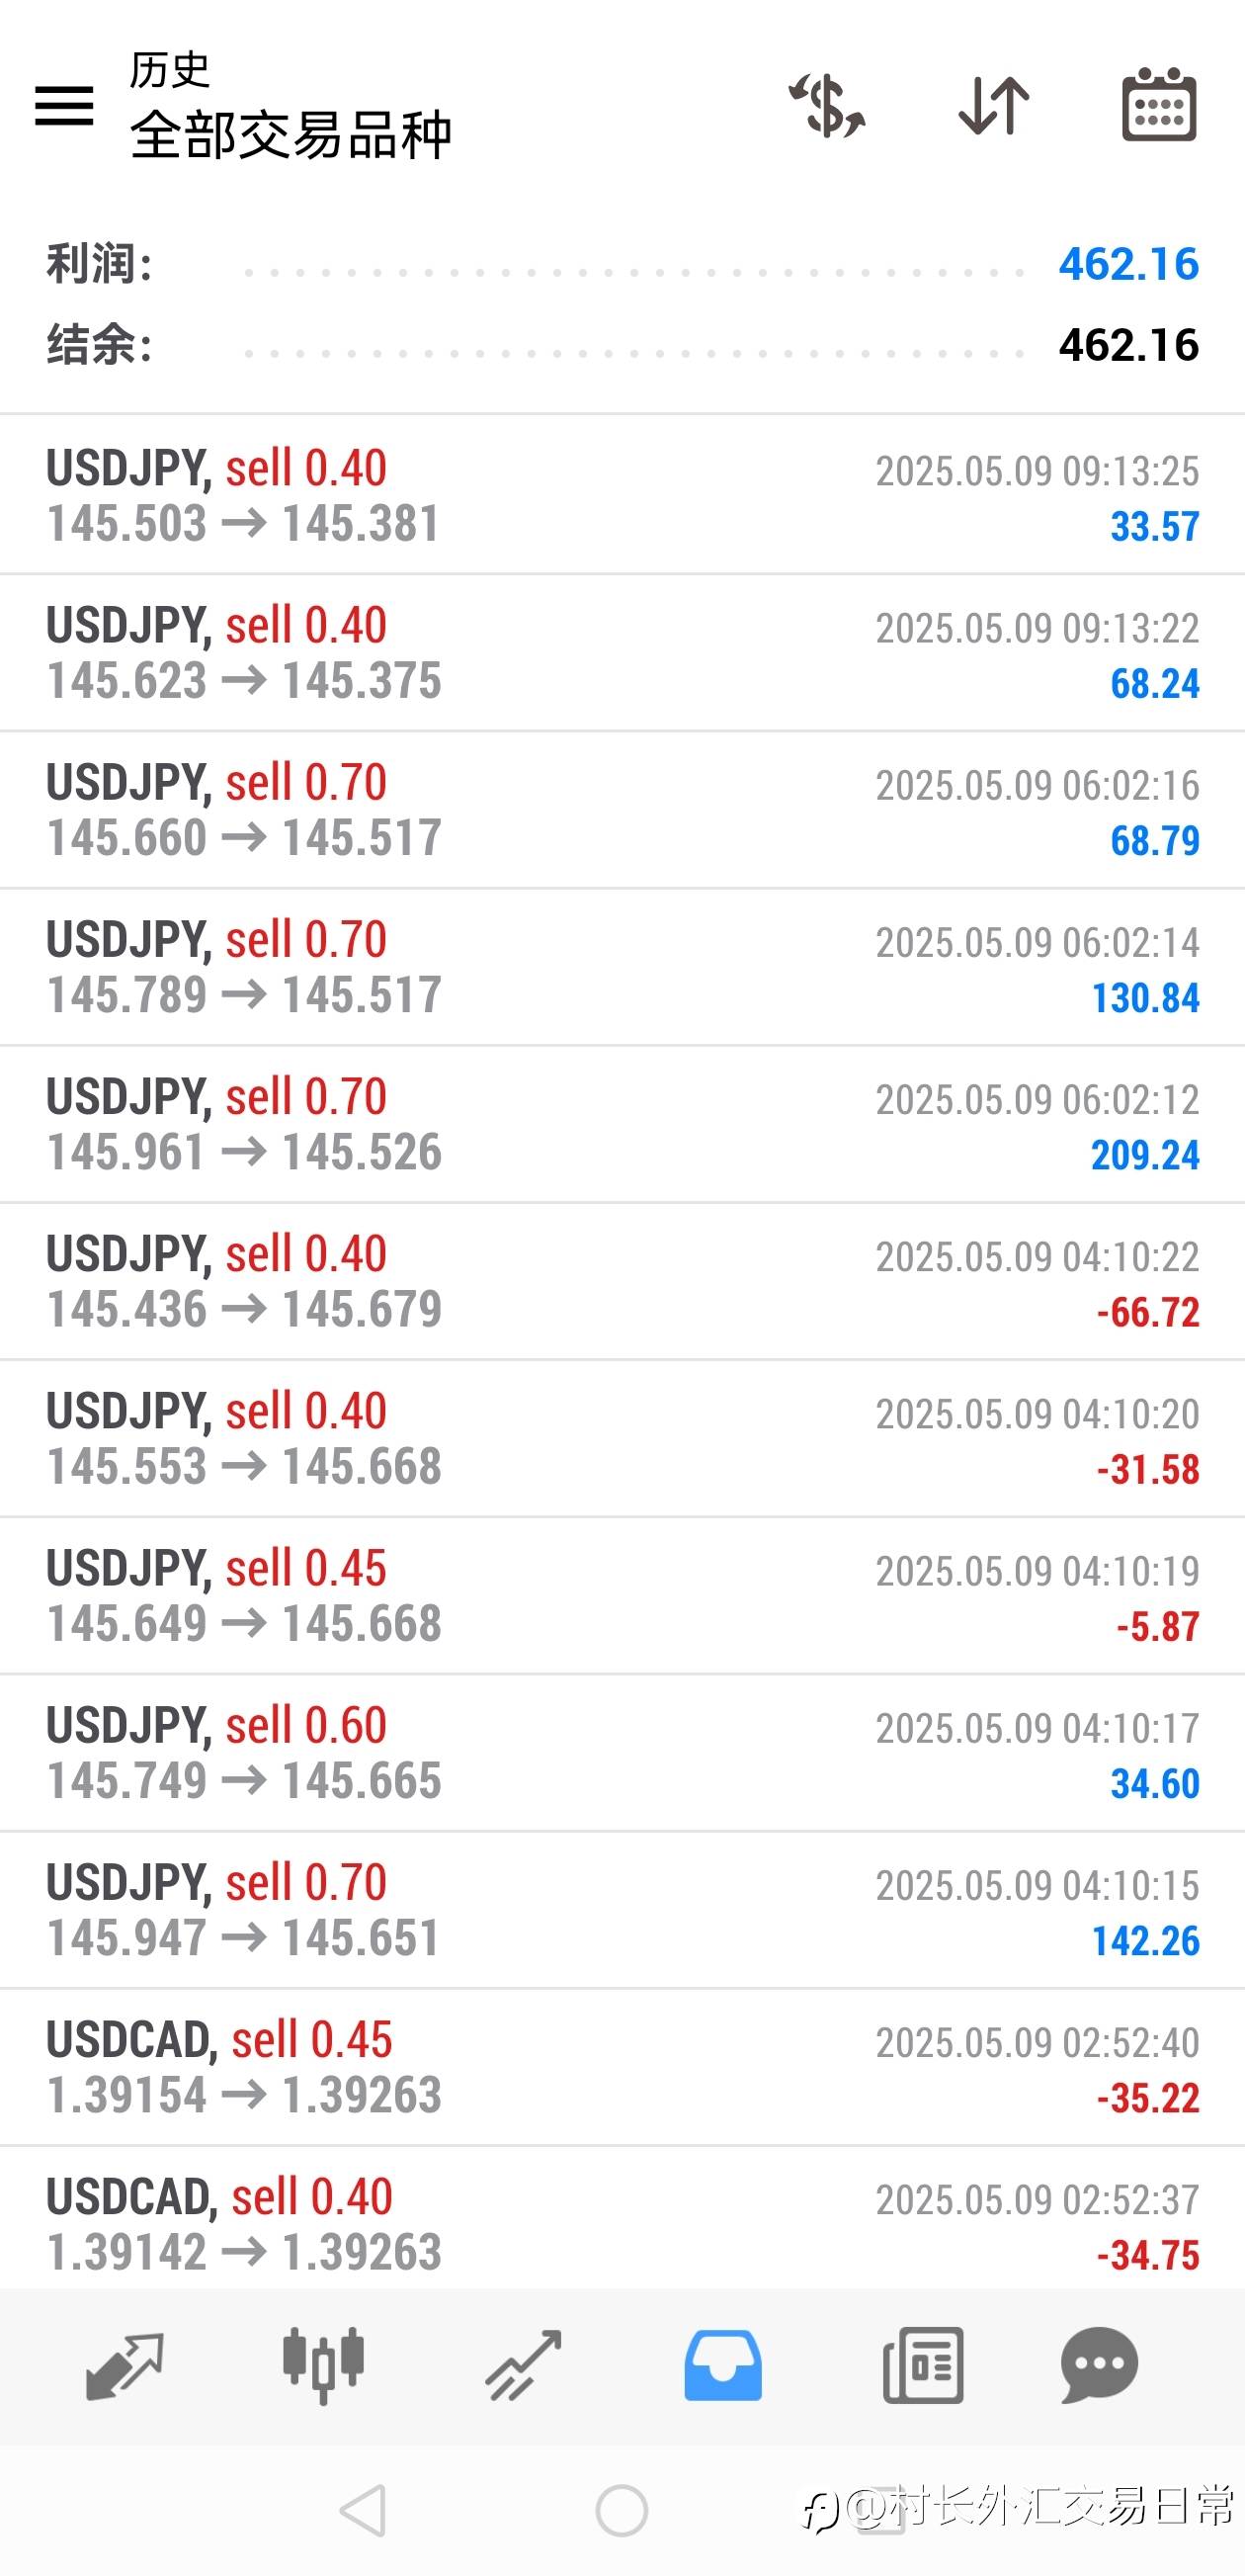Select USDJPY sell 0.45 trade entry
1245x2576 pixels.
click(622, 1596)
